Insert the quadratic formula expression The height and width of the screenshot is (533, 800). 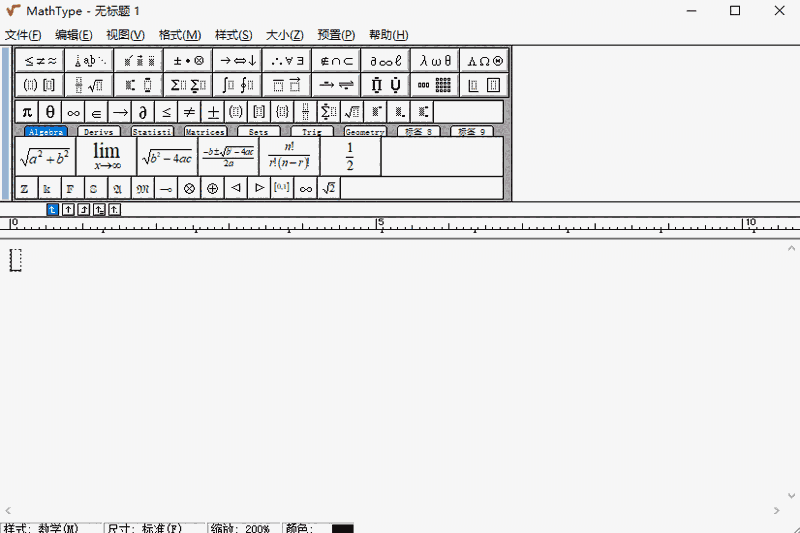[x=229, y=157]
